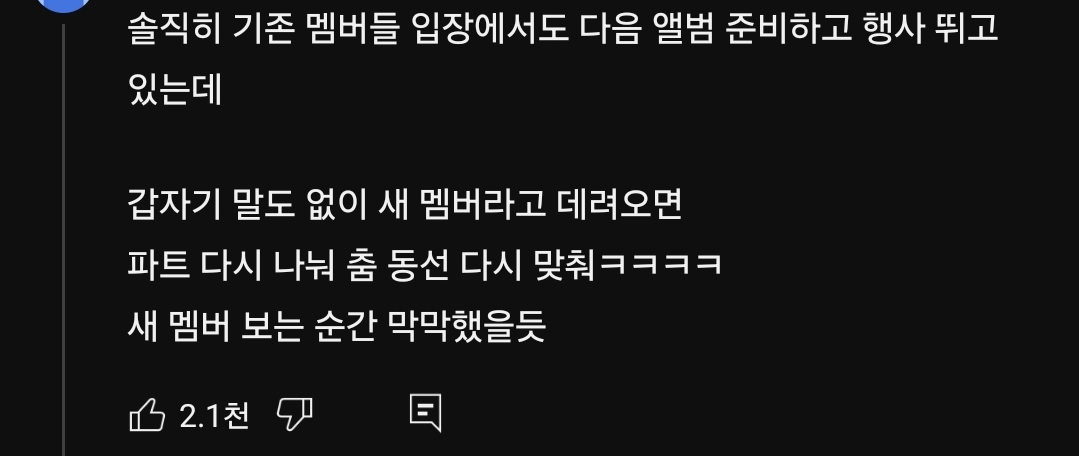This screenshot has width=1079, height=456.
Task: Click the line 새 멤버 보는 순간 막막했을듯
Action: tap(337, 326)
